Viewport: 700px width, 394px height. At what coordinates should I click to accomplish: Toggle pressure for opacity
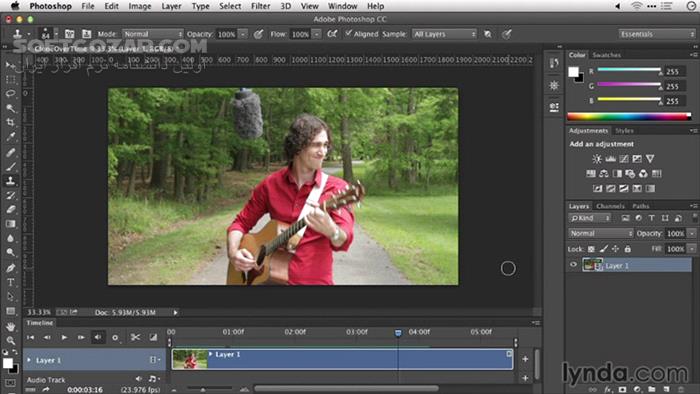point(258,34)
